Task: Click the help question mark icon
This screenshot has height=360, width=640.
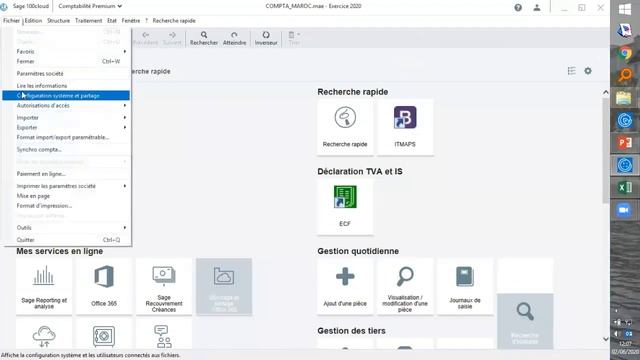Action: pos(518,7)
